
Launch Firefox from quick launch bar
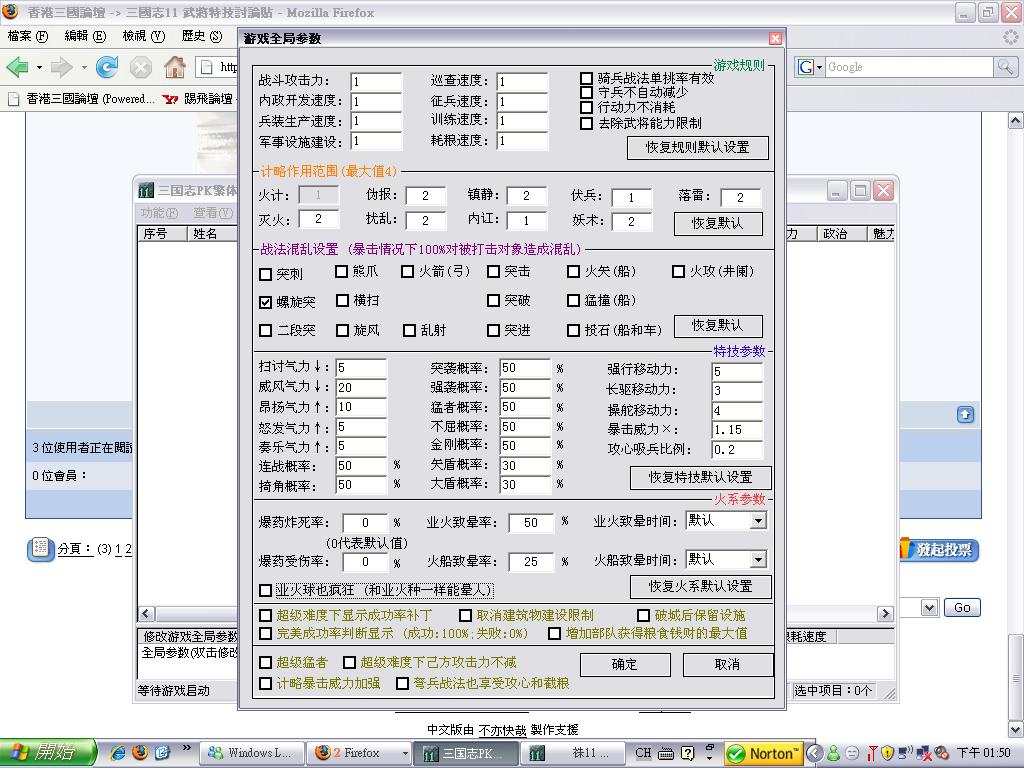140,752
